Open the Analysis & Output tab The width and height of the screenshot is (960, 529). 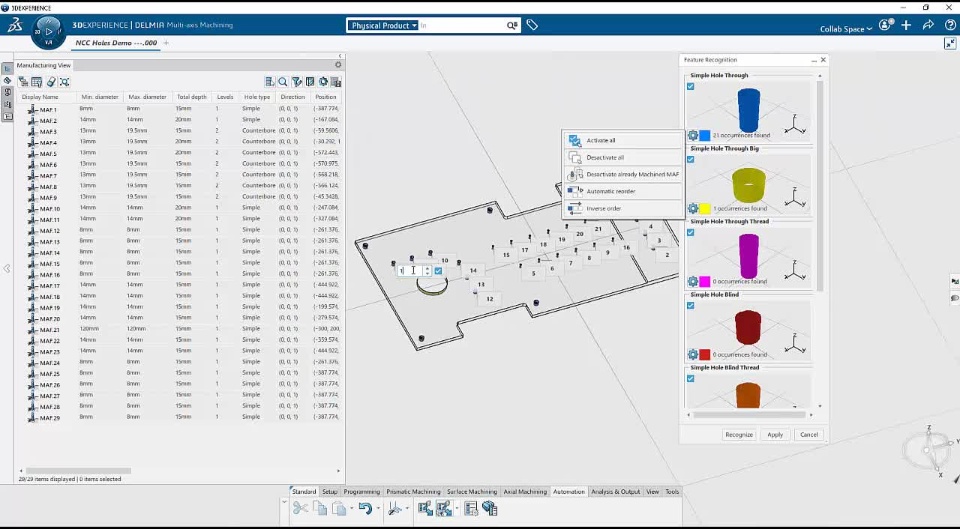tap(615, 492)
